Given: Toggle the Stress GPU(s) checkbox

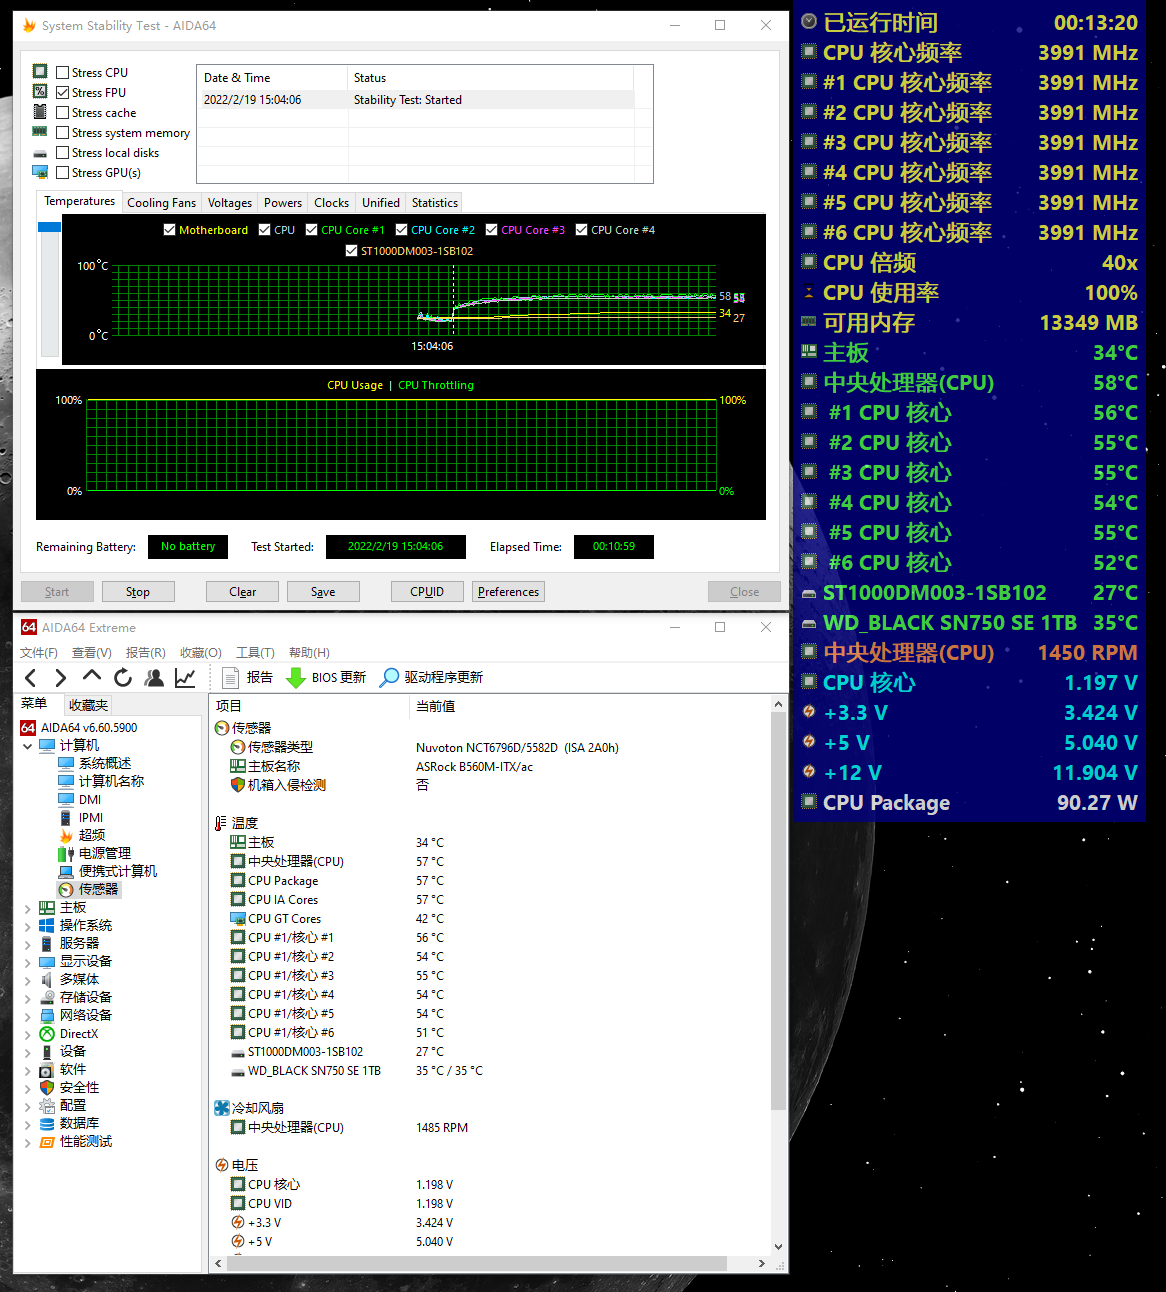Looking at the screenshot, I should coord(63,173).
